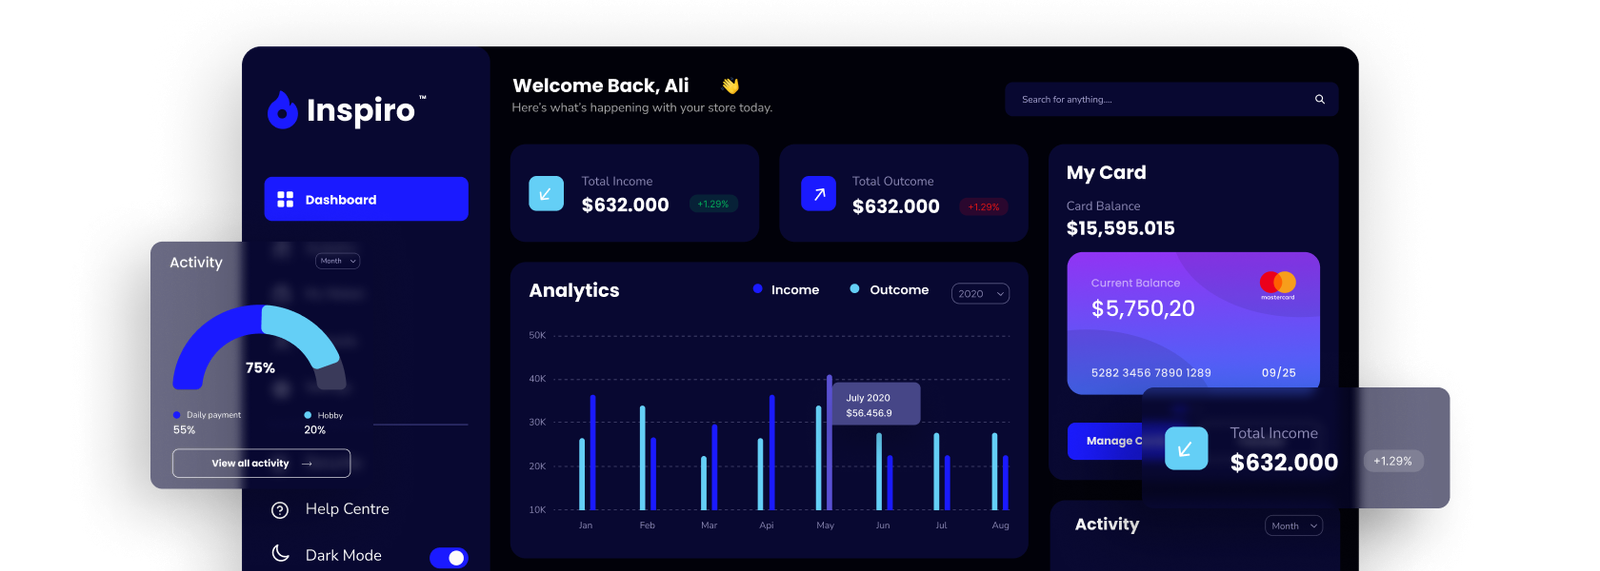Toggle the Income legend series
The image size is (1600, 571).
(x=786, y=289)
